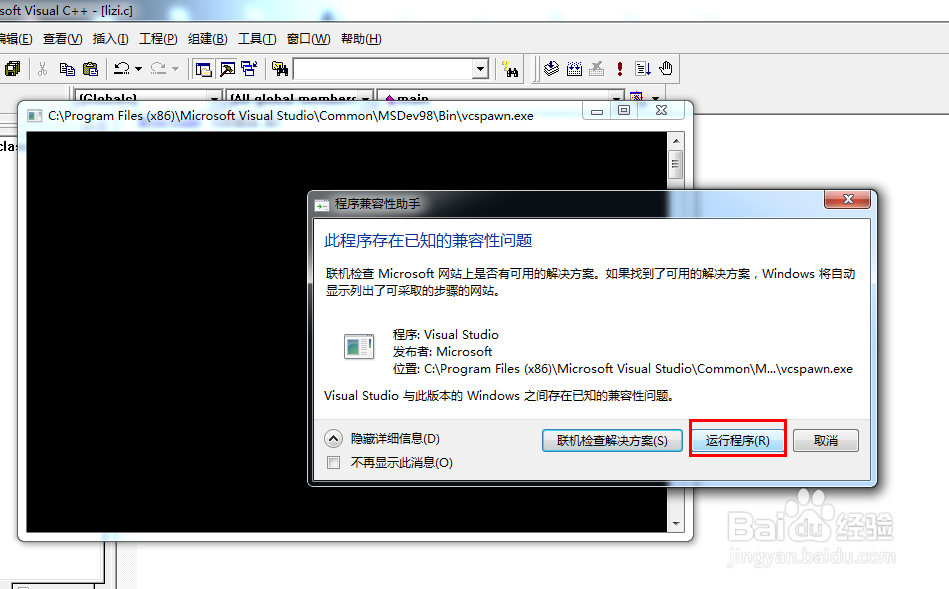Click inside the Find text combo box
The image size is (949, 589).
(x=383, y=69)
